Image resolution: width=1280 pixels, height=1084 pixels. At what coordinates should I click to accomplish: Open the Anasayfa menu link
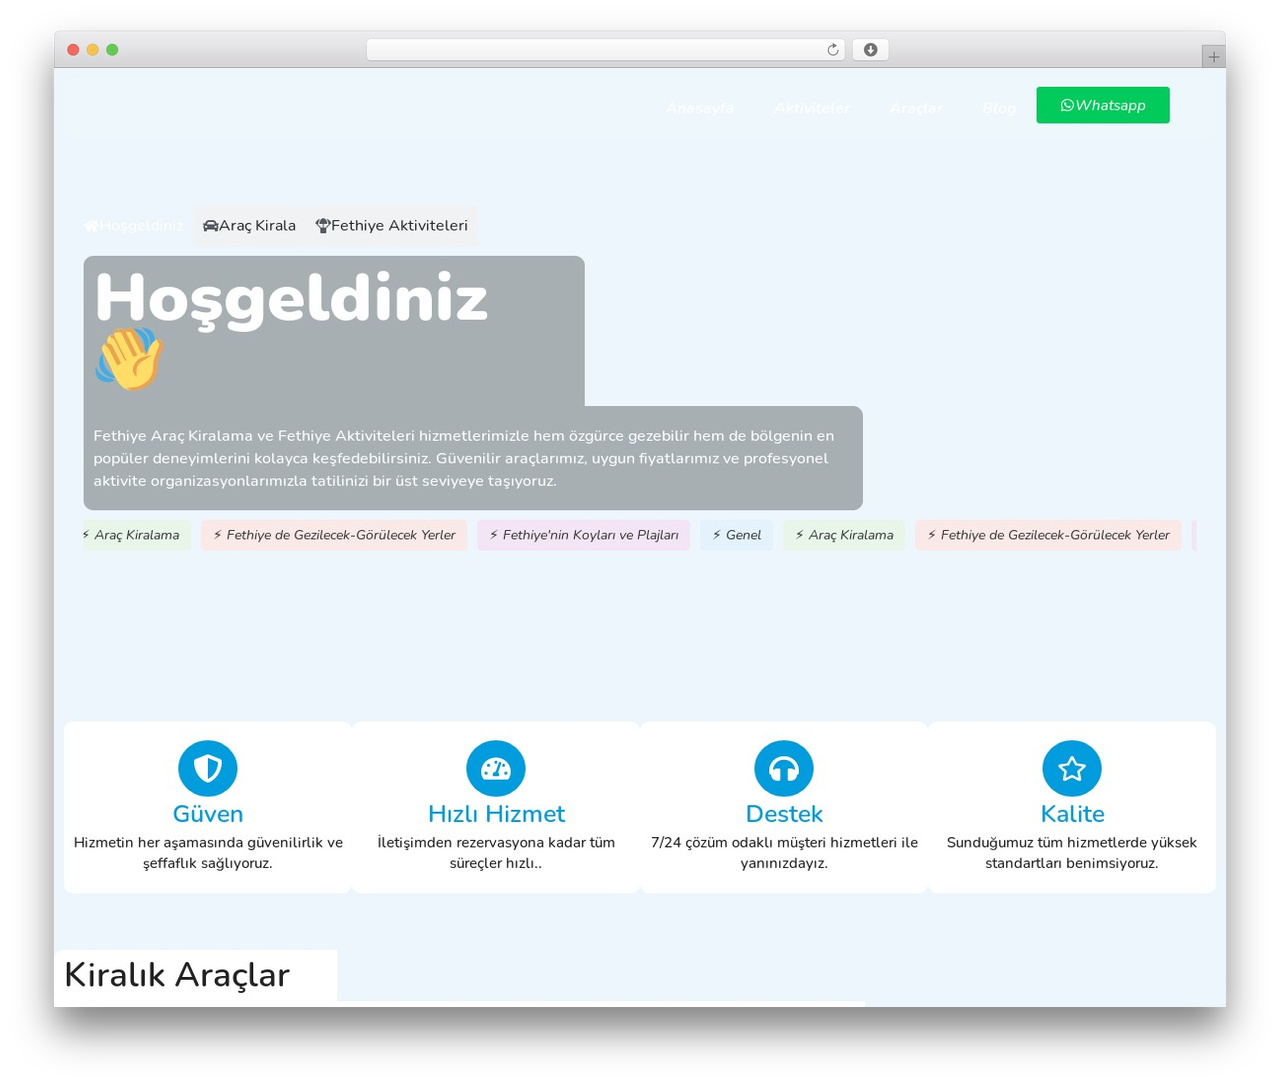[x=700, y=108]
